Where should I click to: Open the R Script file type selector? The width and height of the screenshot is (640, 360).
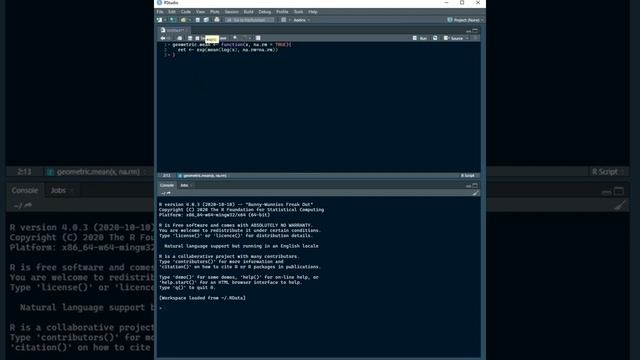(469, 176)
